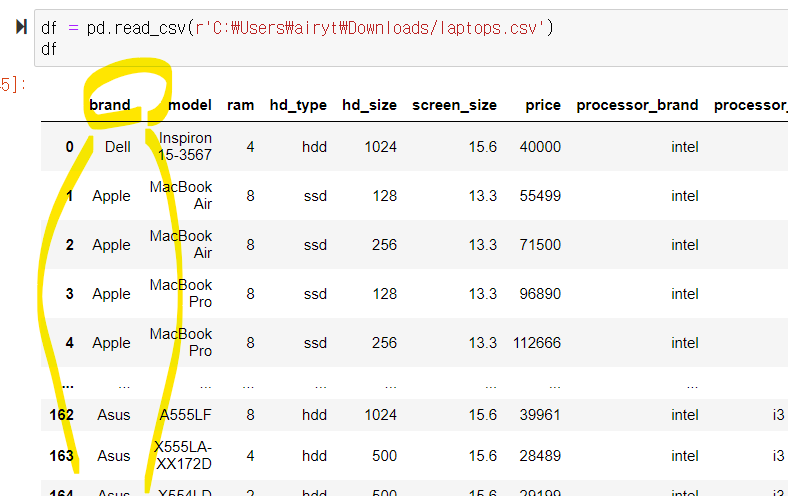Image resolution: width=788 pixels, height=496 pixels.
Task: Click the X555LA-XX172D model cell
Action: click(183, 455)
